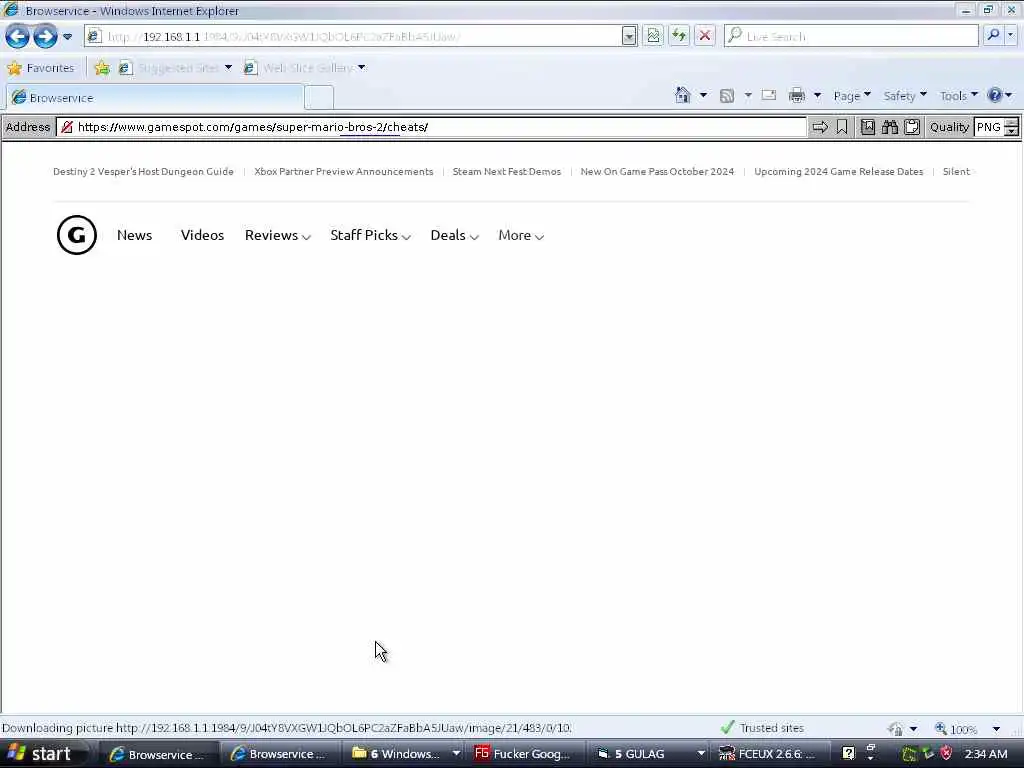The width and height of the screenshot is (1024, 768).
Task: Click the red X Stop button
Action: pyautogui.click(x=705, y=36)
